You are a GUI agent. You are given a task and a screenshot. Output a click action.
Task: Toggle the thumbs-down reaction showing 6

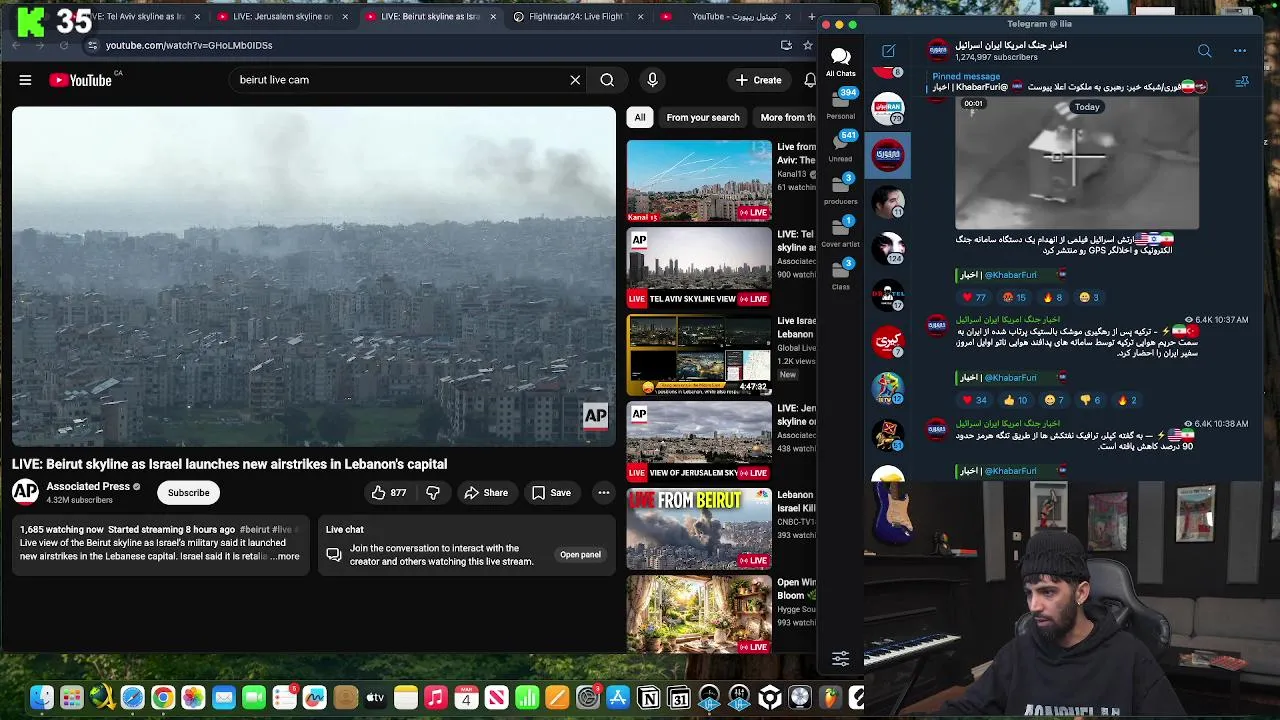(1090, 400)
